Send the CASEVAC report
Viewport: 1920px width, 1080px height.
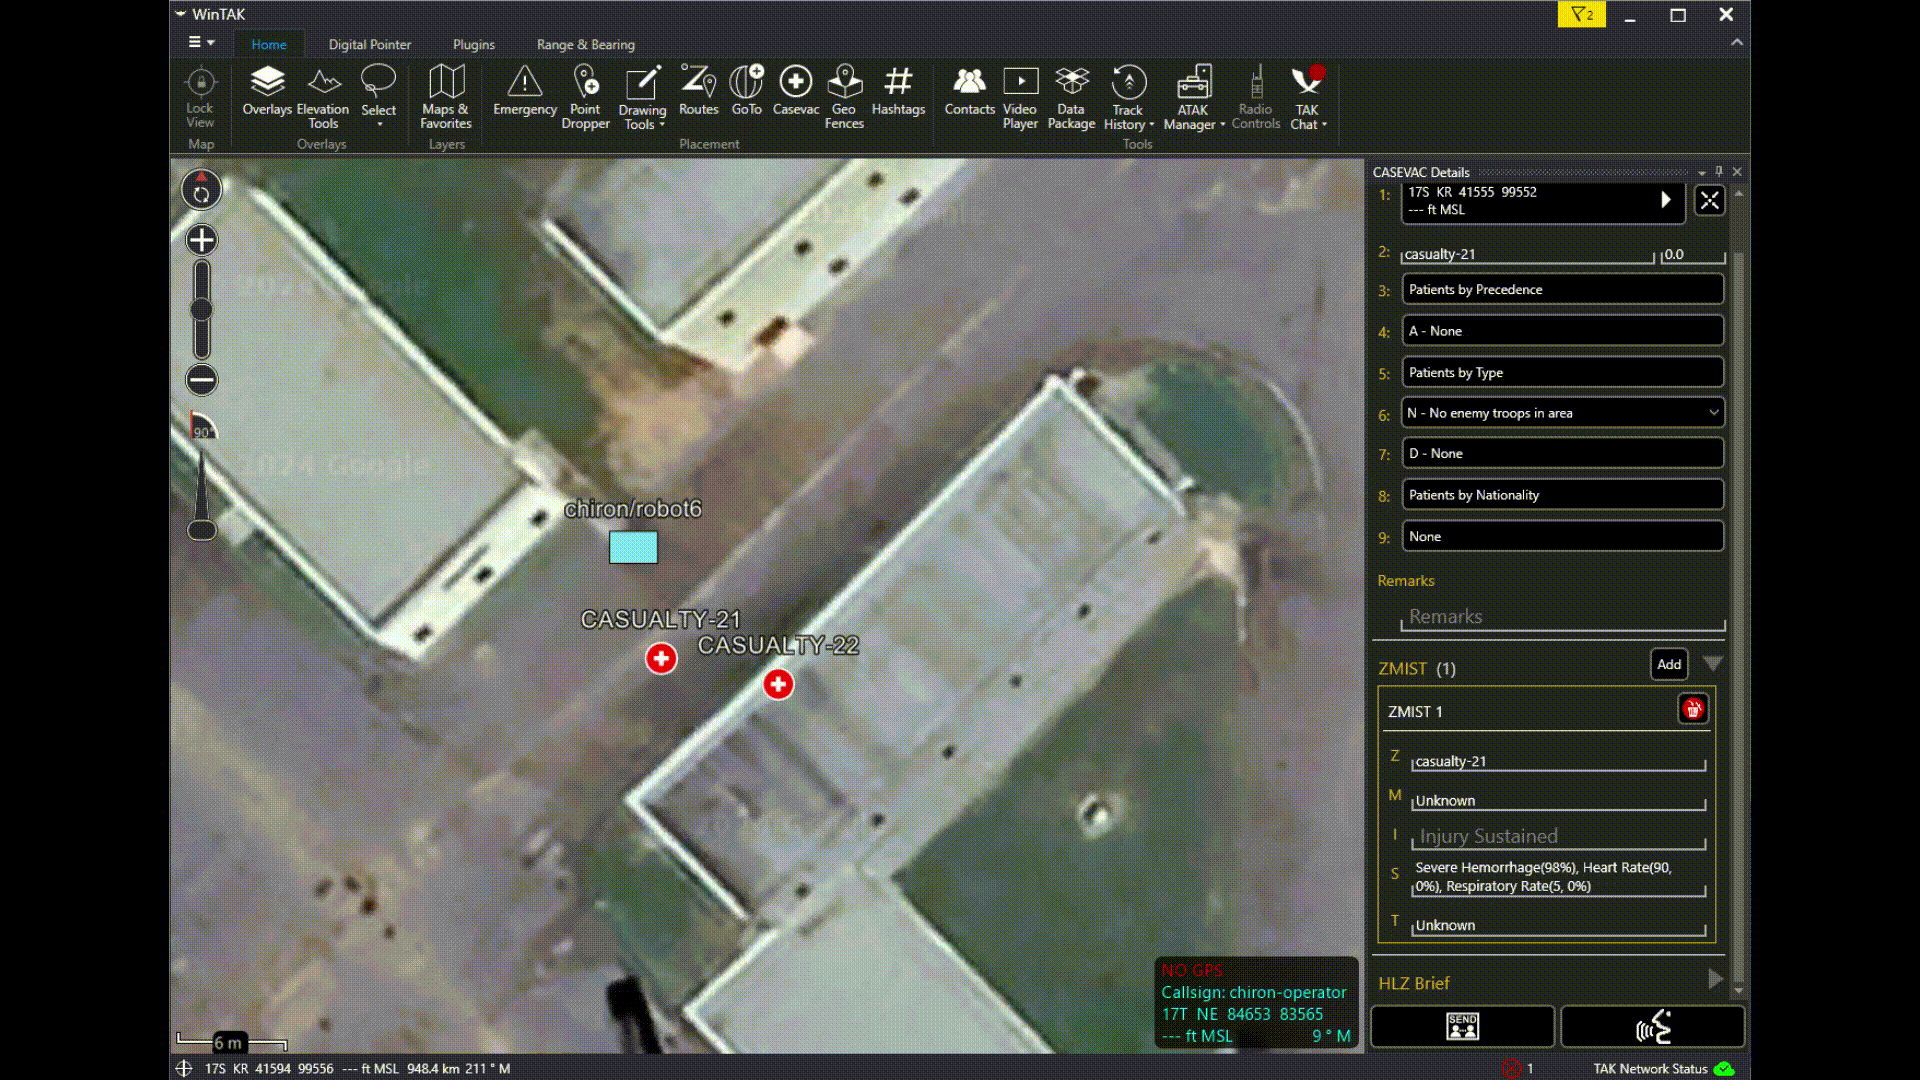point(1462,1026)
